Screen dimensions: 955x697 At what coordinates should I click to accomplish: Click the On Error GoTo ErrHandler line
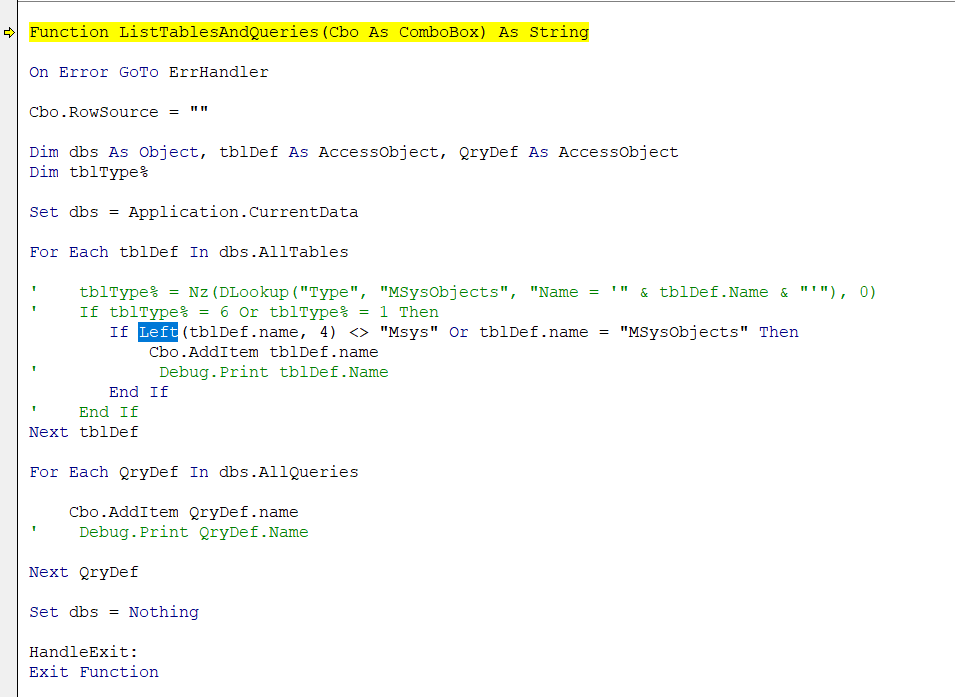[x=149, y=72]
